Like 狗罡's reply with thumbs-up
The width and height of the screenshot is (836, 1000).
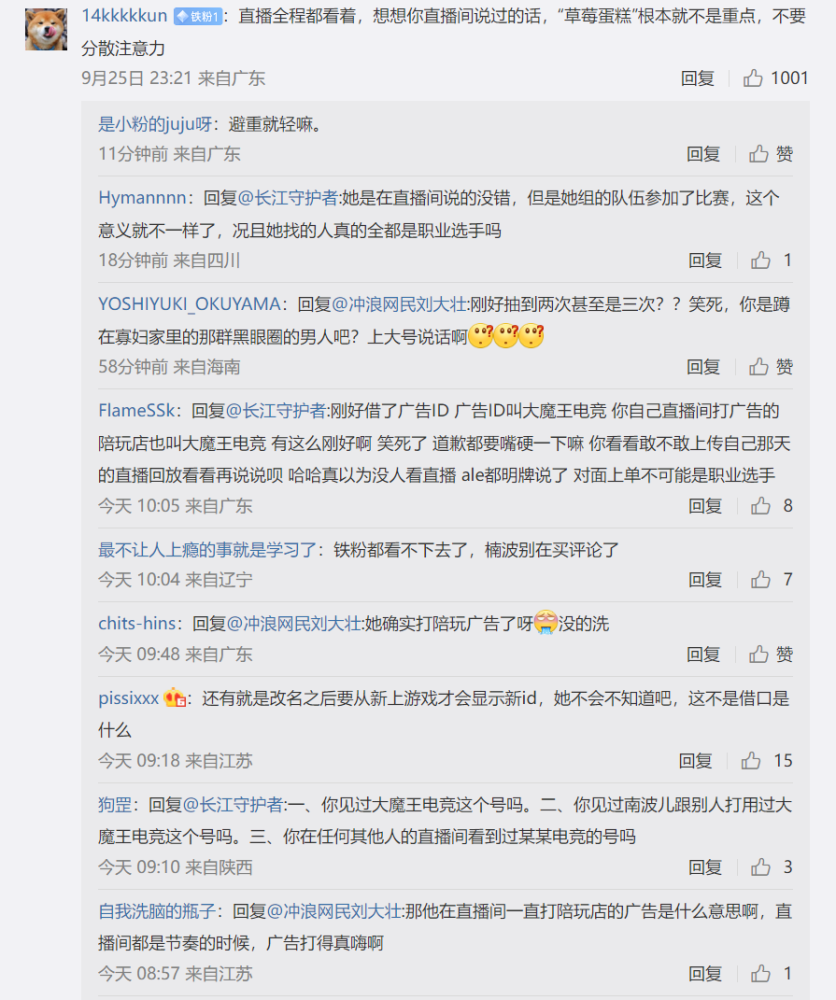(760, 867)
